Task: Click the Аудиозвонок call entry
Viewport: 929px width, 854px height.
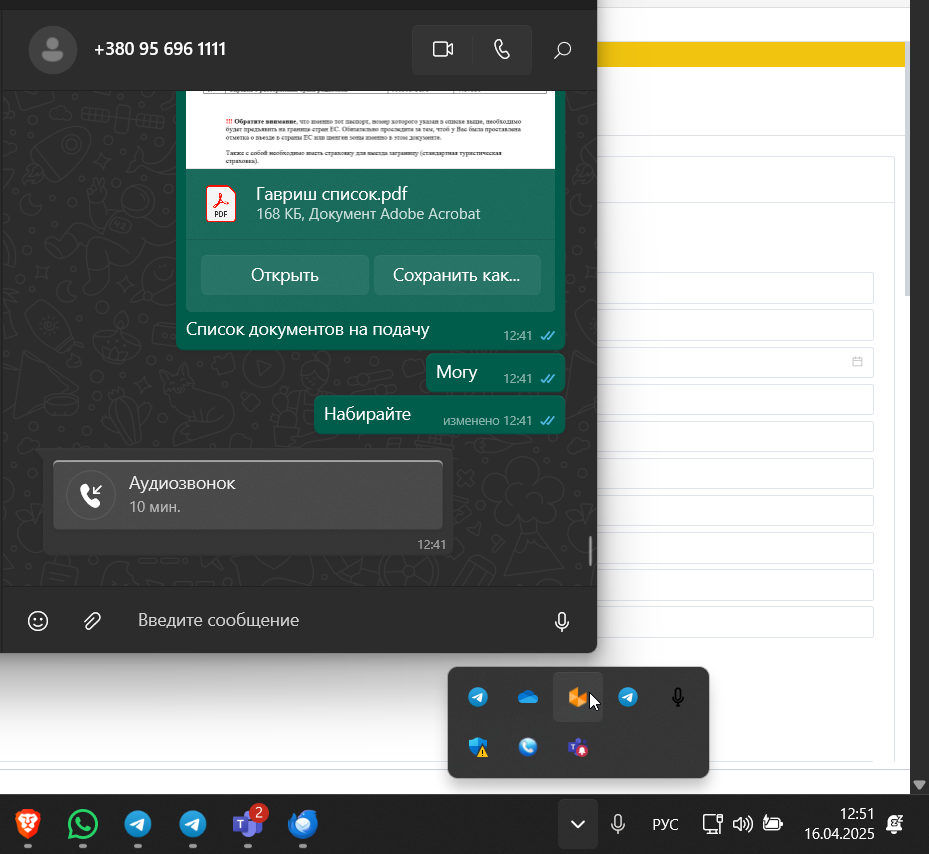Action: (248, 495)
